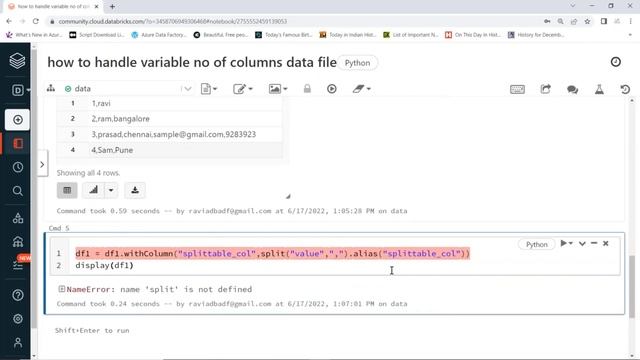The height and width of the screenshot is (360, 640).
Task: Click the results table resize handle
Action: 288,196
